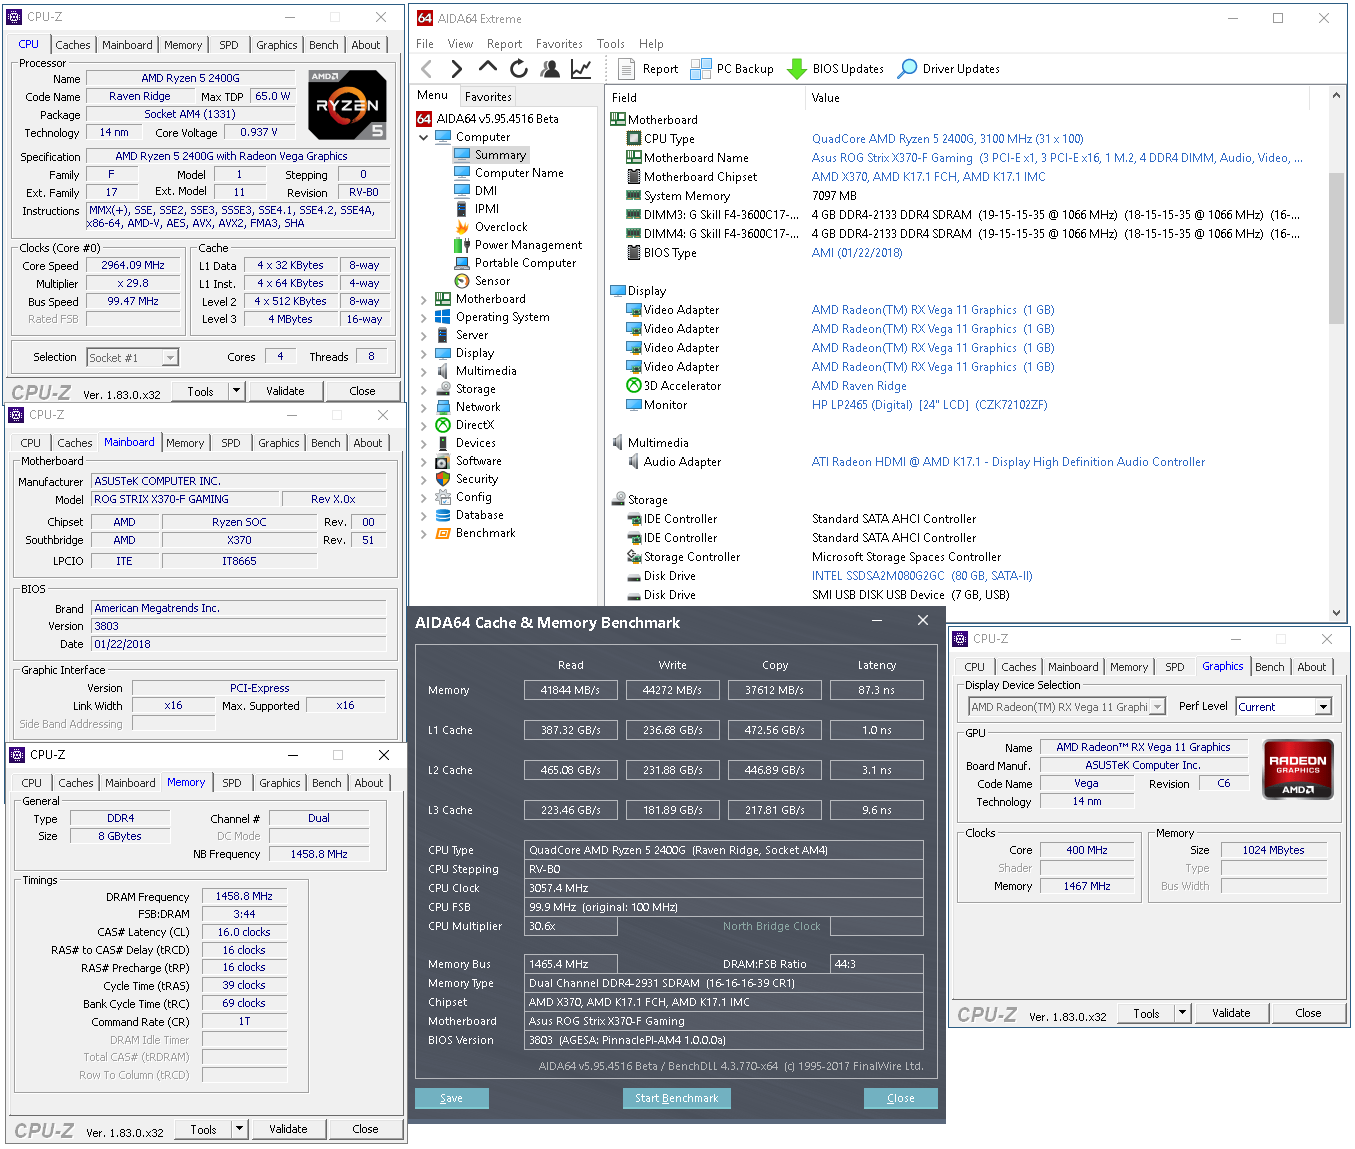Click the PC Backup toolbar item
Viewport: 1355px width, 1149px height.
click(733, 69)
